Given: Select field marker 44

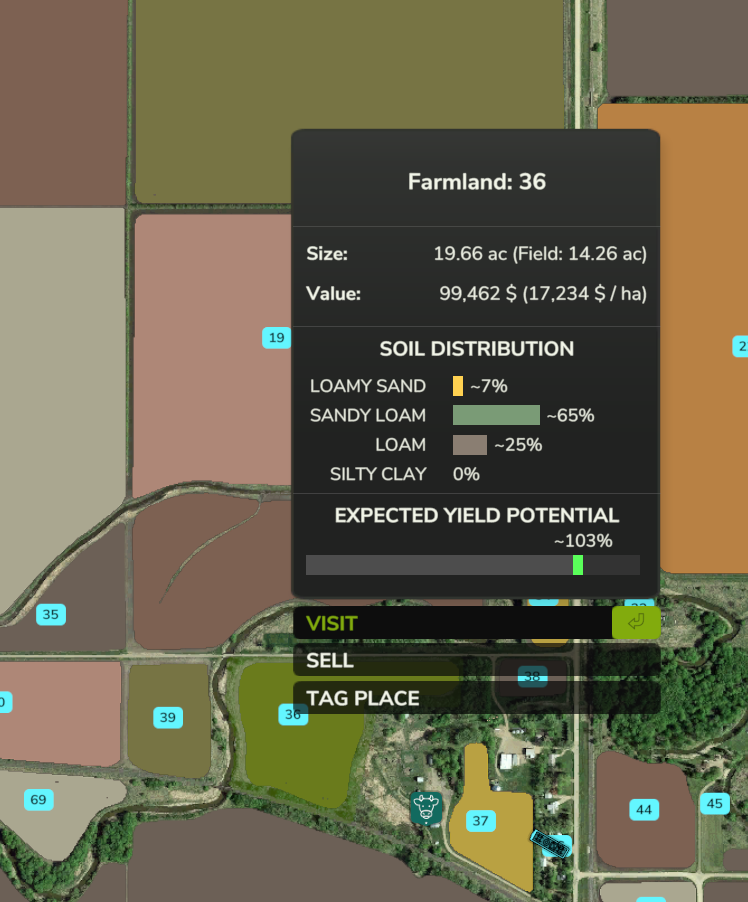Looking at the screenshot, I should 644,809.
